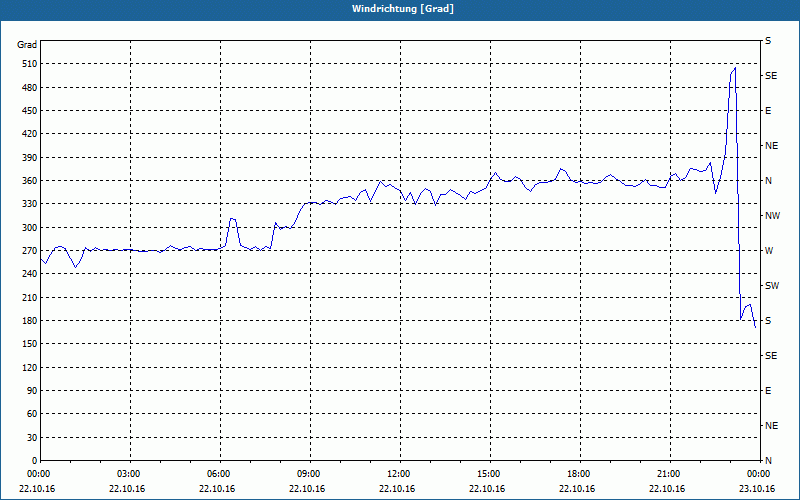
Task: Click the 60 y-axis value
Action: pyautogui.click(x=32, y=414)
